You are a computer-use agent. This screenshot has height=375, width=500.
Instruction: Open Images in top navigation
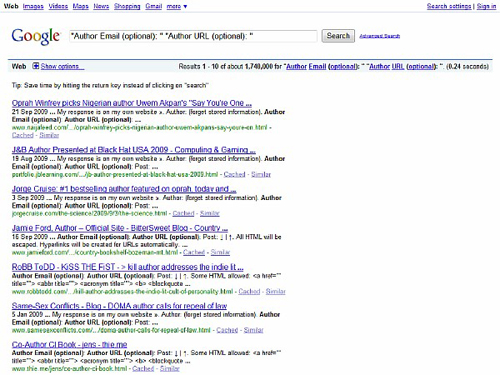[33, 6]
